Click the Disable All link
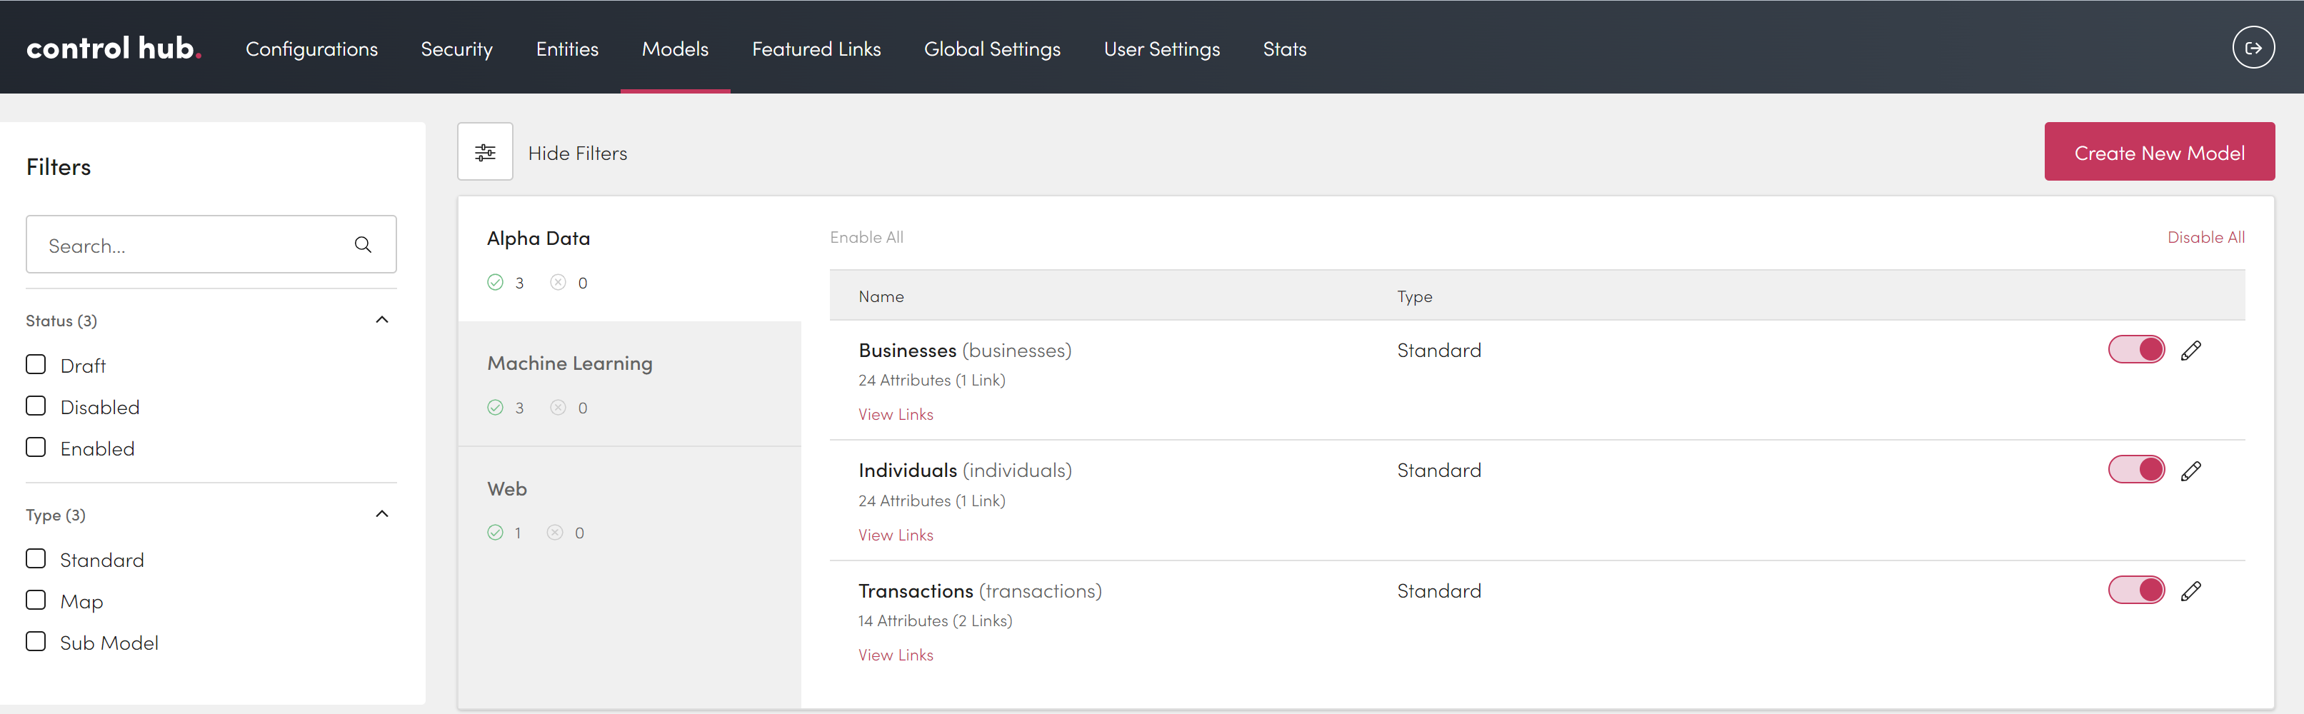The height and width of the screenshot is (714, 2304). [x=2205, y=237]
